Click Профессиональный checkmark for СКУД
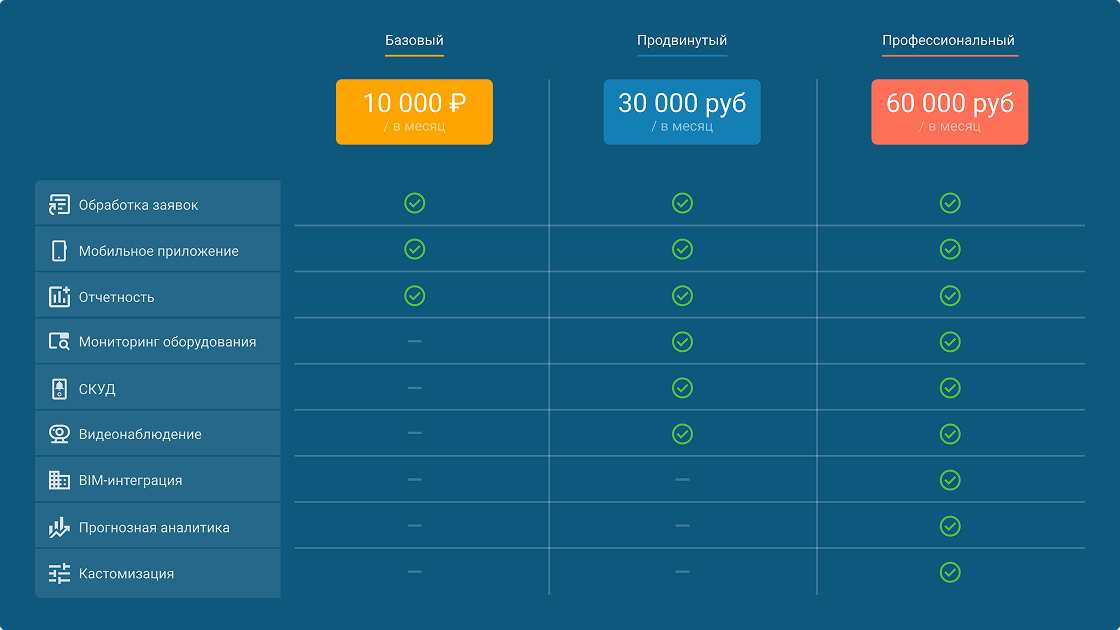Image resolution: width=1120 pixels, height=630 pixels. click(x=950, y=388)
